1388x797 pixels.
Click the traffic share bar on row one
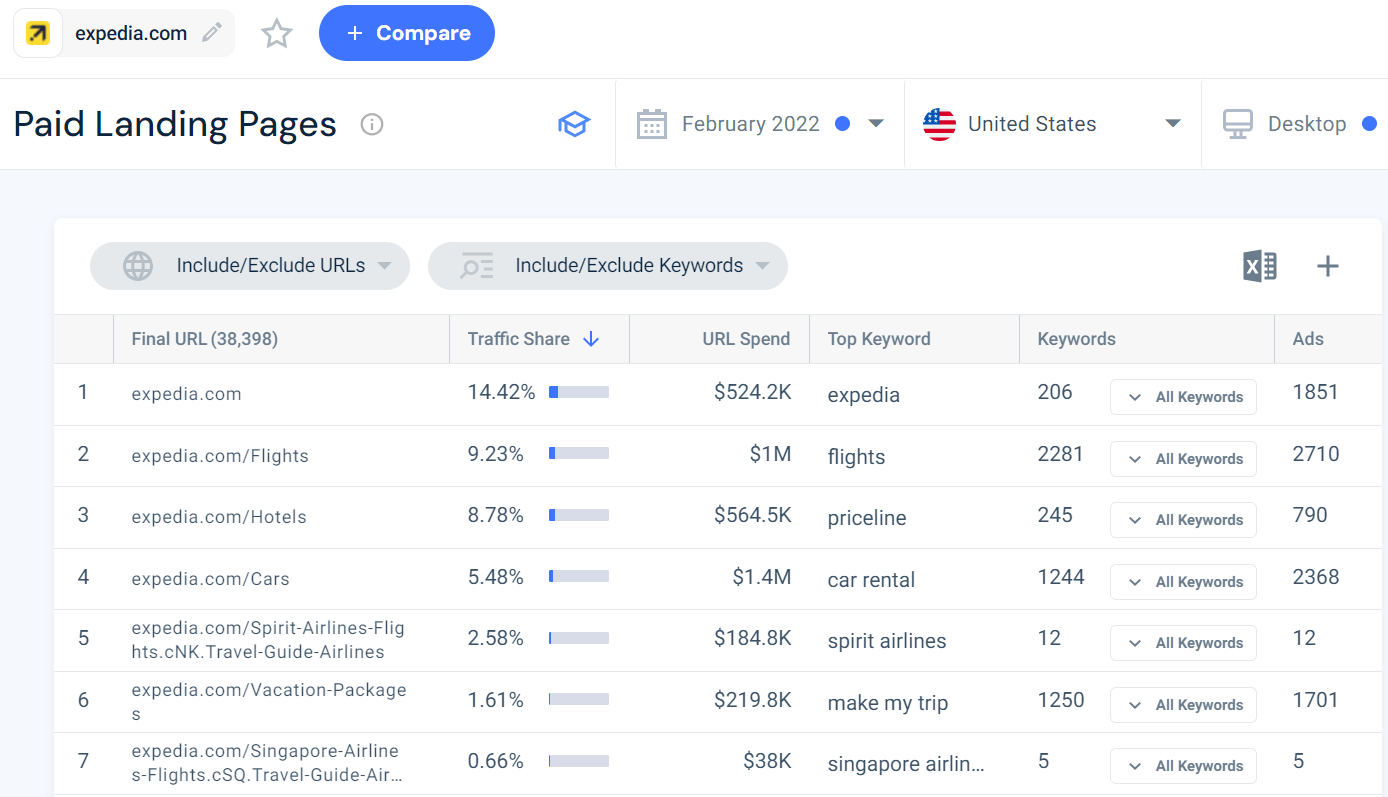tap(578, 392)
